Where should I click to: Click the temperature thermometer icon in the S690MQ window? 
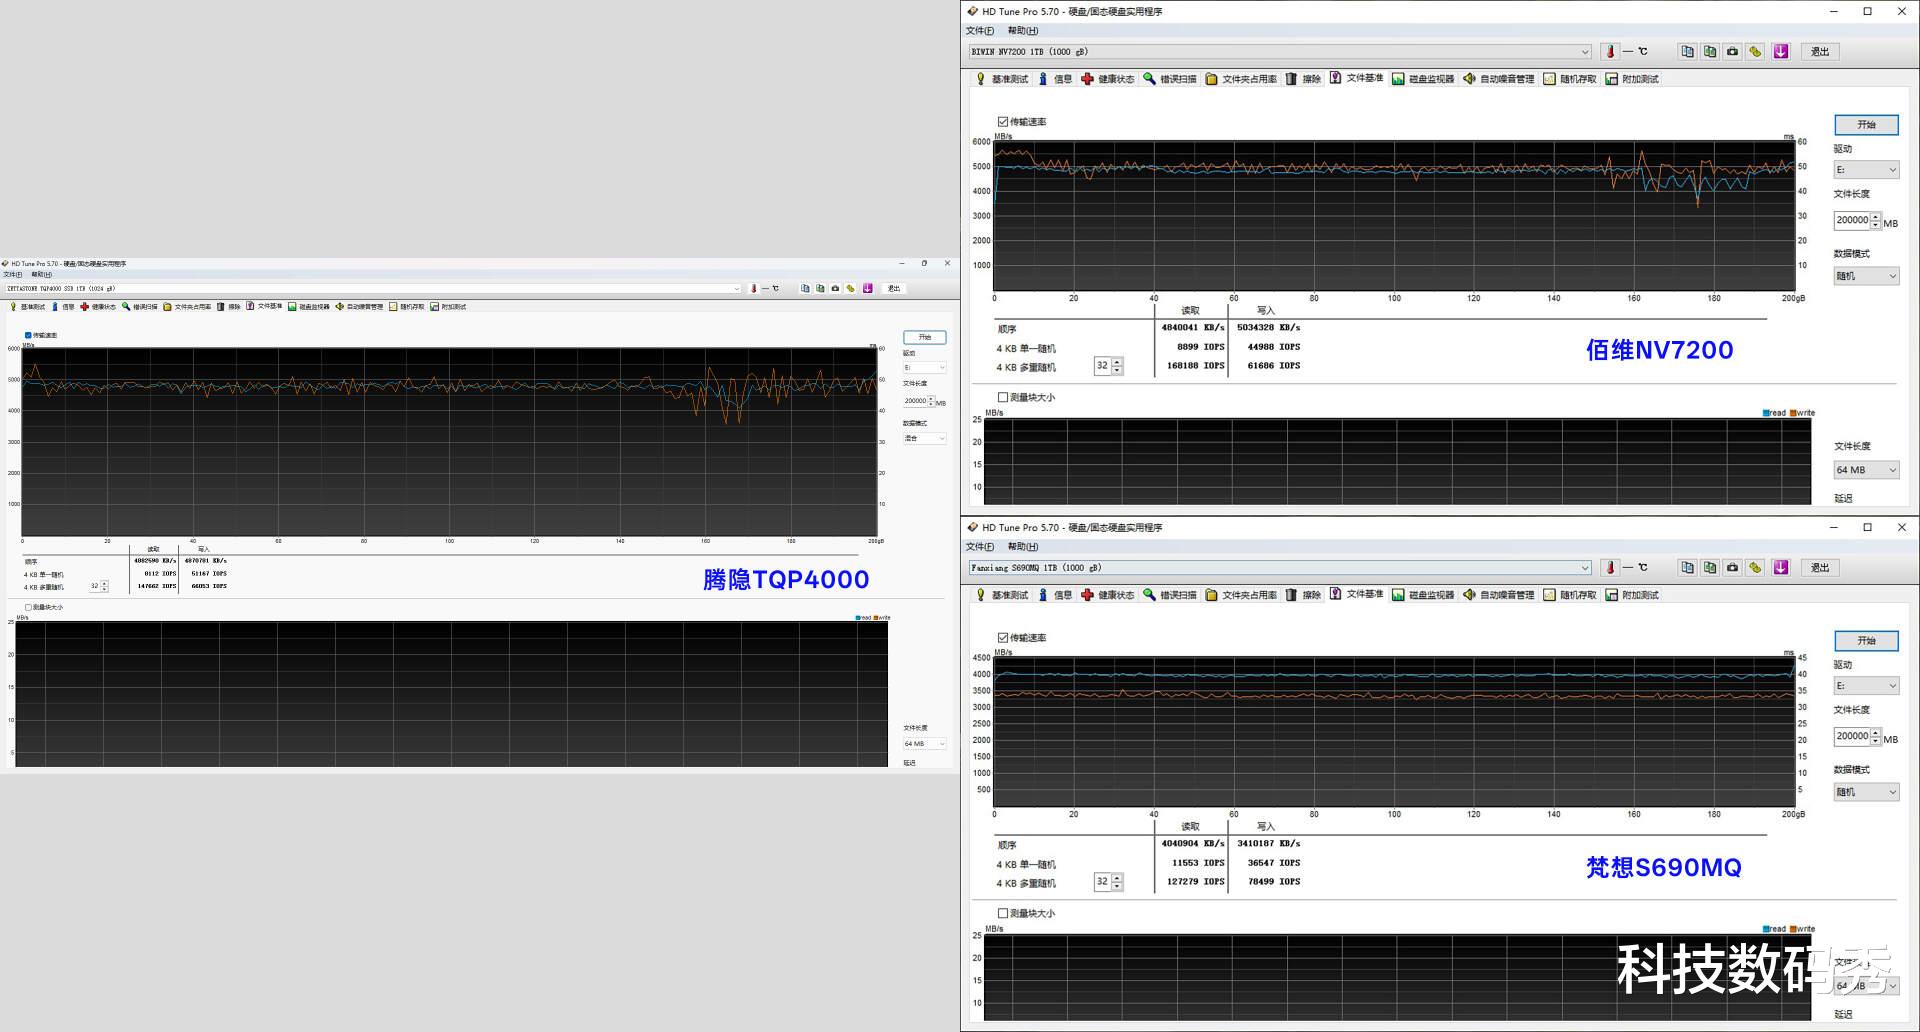[x=1610, y=568]
